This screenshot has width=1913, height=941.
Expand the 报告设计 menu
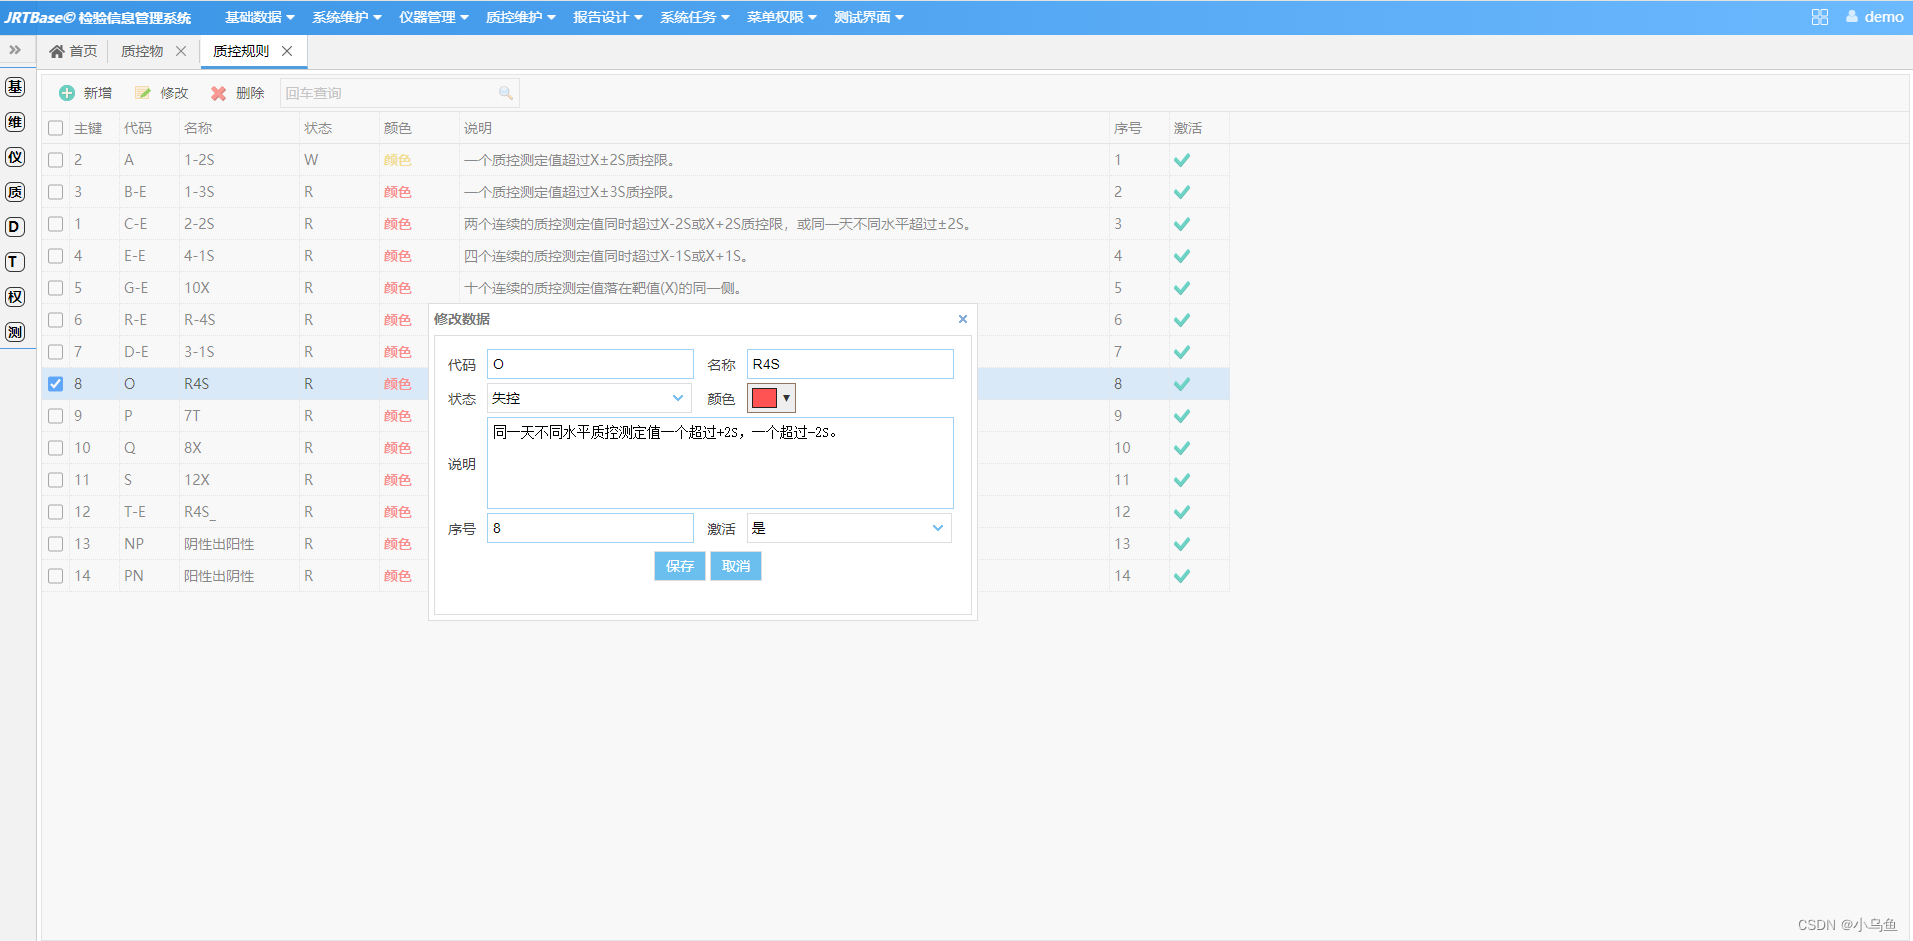[608, 17]
